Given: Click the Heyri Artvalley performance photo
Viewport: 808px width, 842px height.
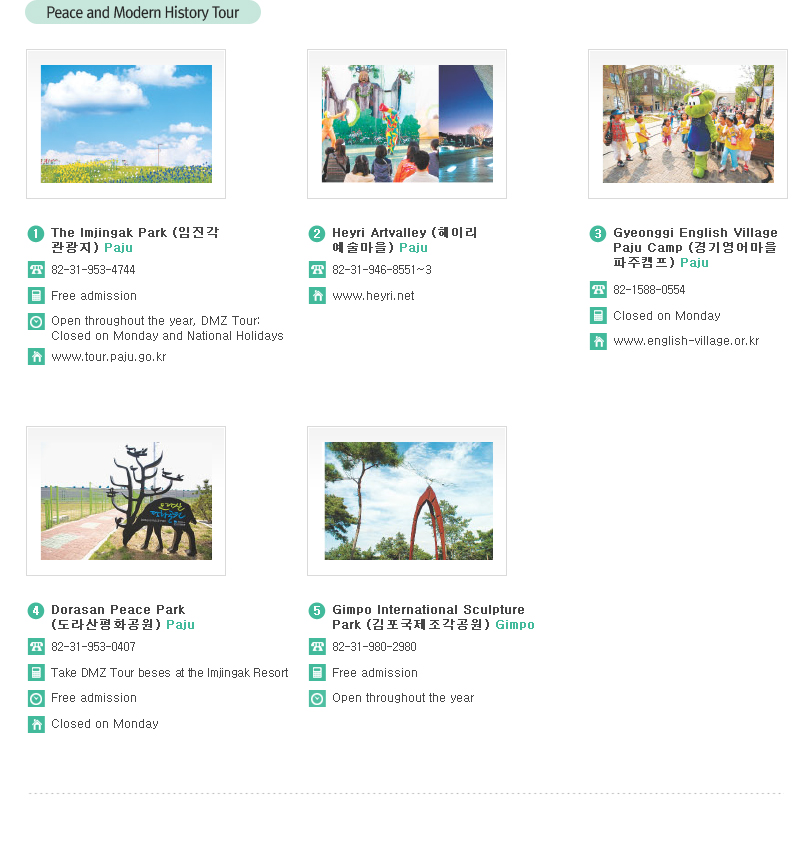Looking at the screenshot, I should tap(407, 124).
